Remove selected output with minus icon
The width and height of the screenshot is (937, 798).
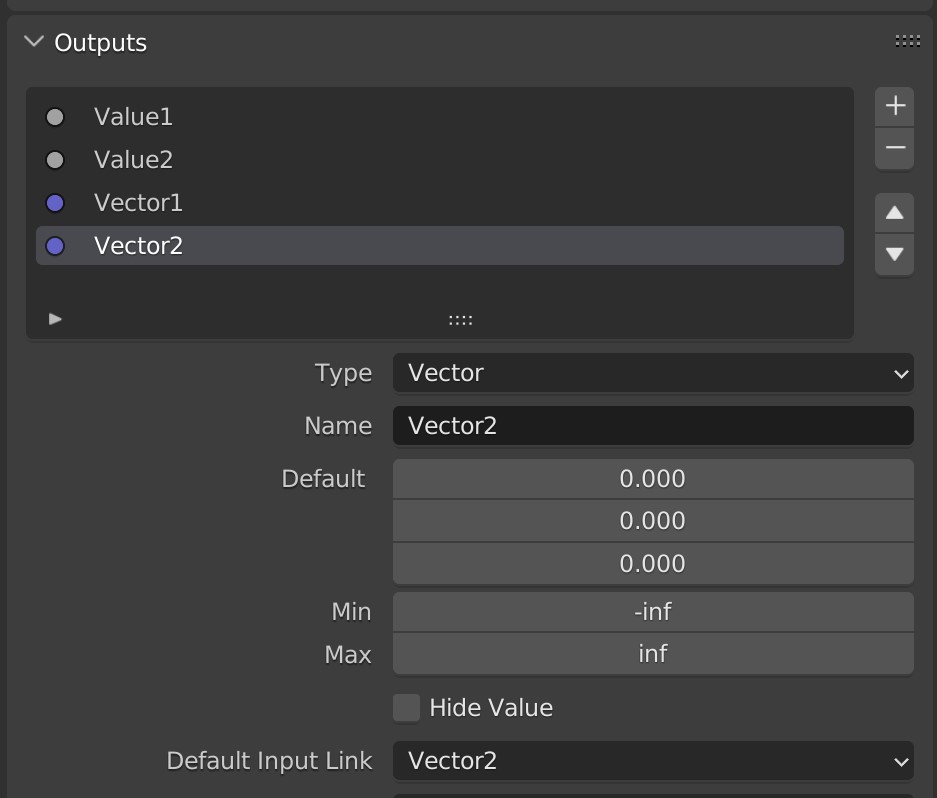pyautogui.click(x=895, y=148)
